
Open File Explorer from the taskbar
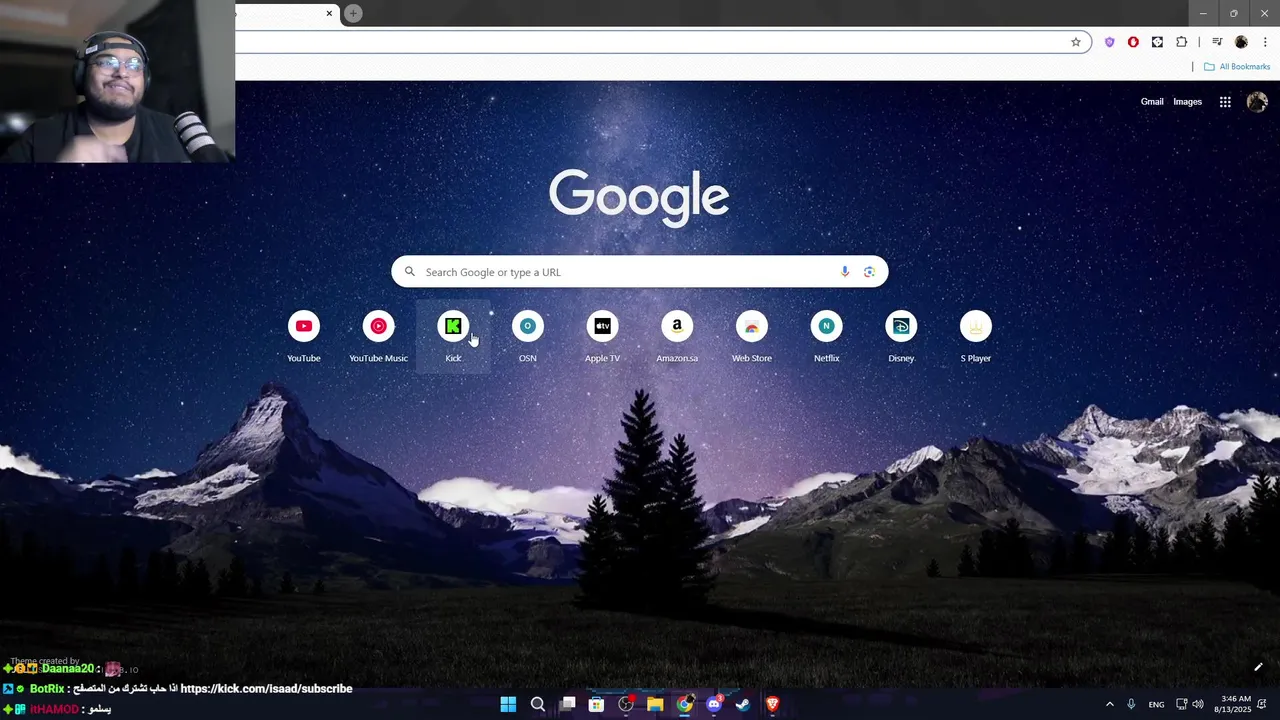[655, 704]
